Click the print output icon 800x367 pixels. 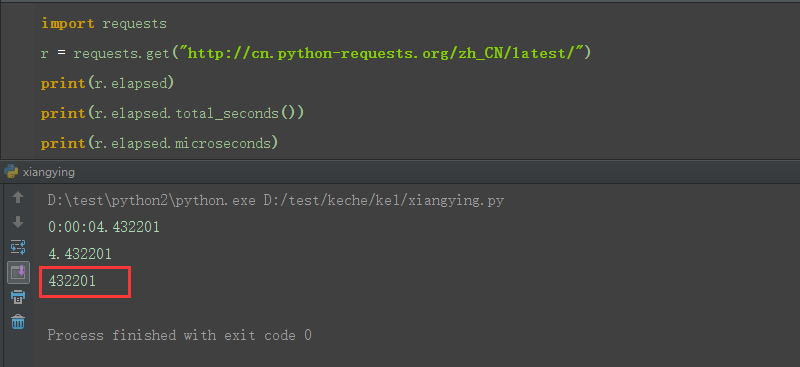point(18,297)
